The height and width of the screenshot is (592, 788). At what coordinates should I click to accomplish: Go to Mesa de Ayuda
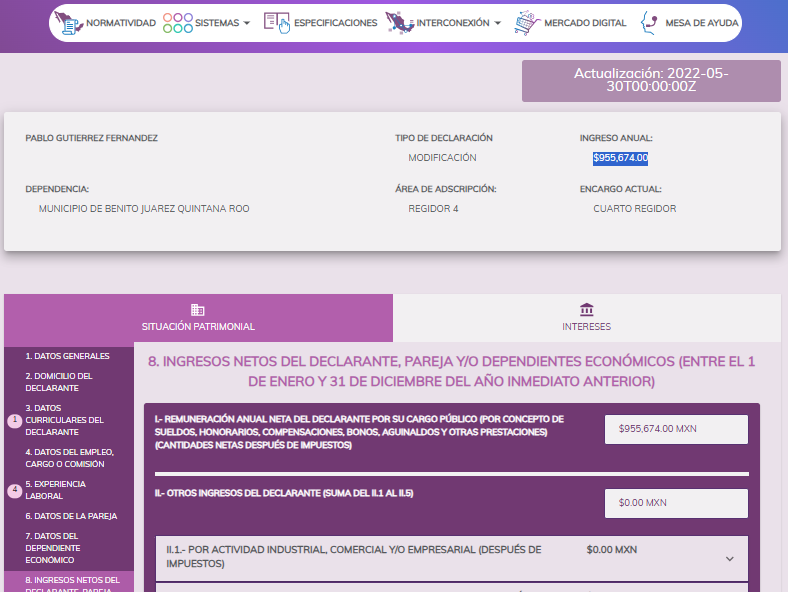[x=700, y=23]
